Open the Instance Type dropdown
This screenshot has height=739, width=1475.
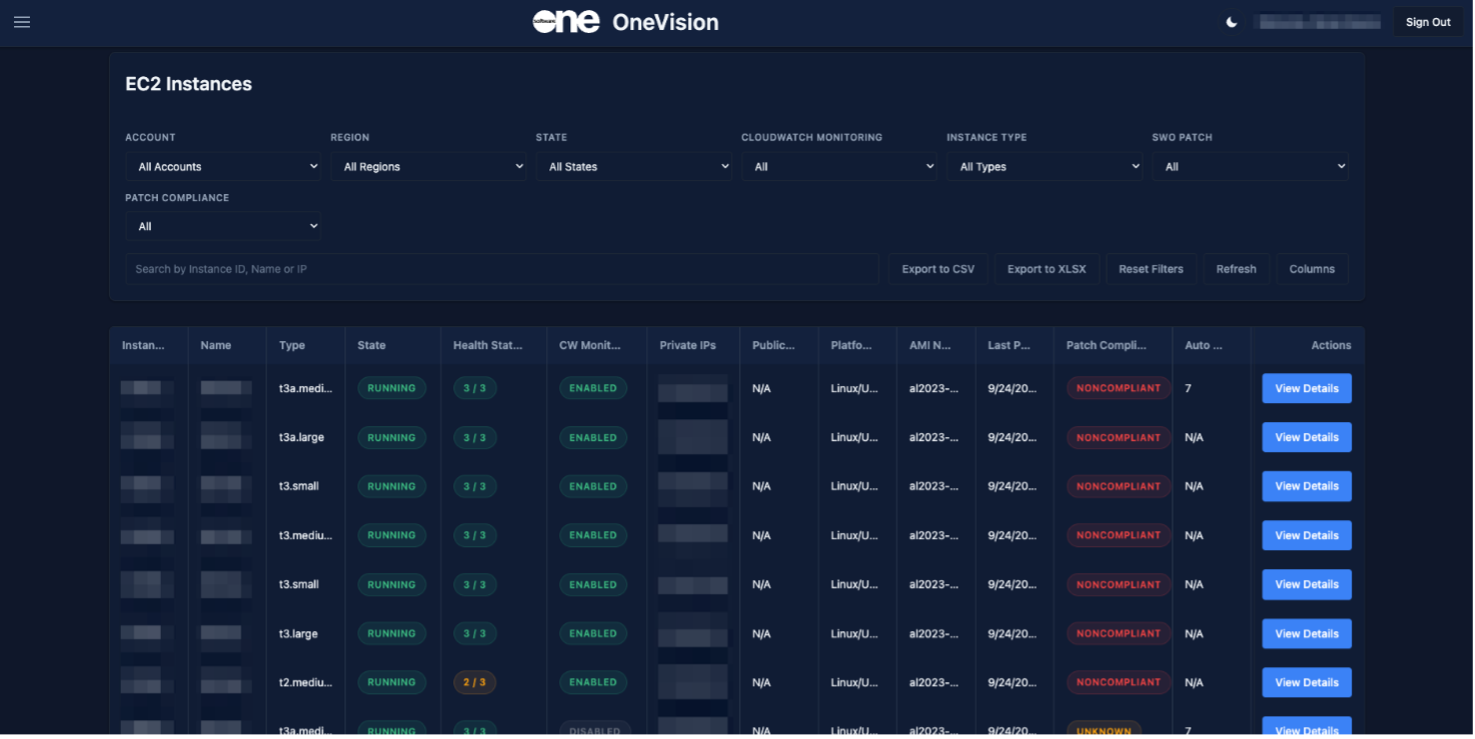1045,167
